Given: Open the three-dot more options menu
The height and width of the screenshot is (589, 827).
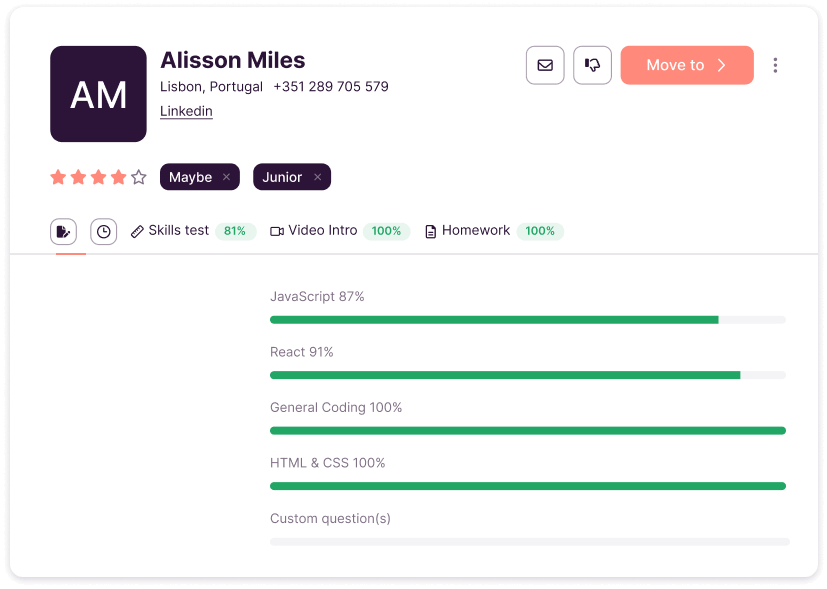Looking at the screenshot, I should pos(775,65).
